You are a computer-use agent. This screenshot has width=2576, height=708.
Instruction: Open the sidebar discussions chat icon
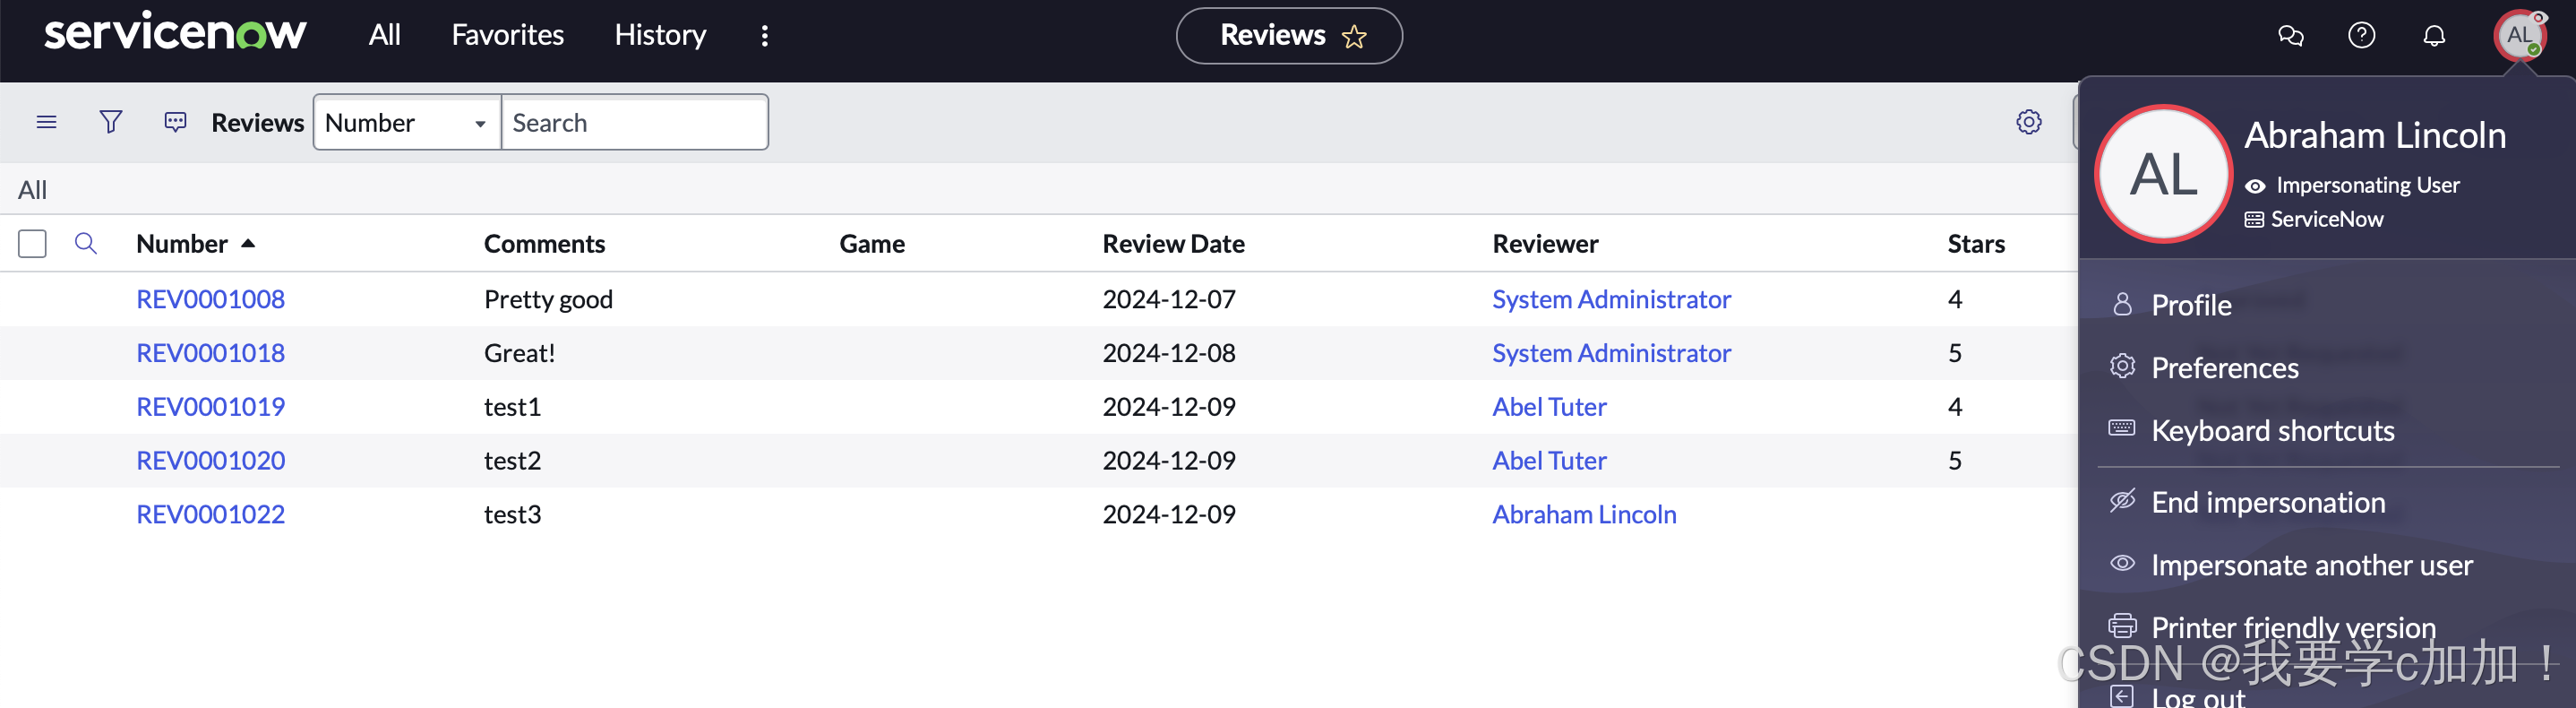[x=2290, y=36]
